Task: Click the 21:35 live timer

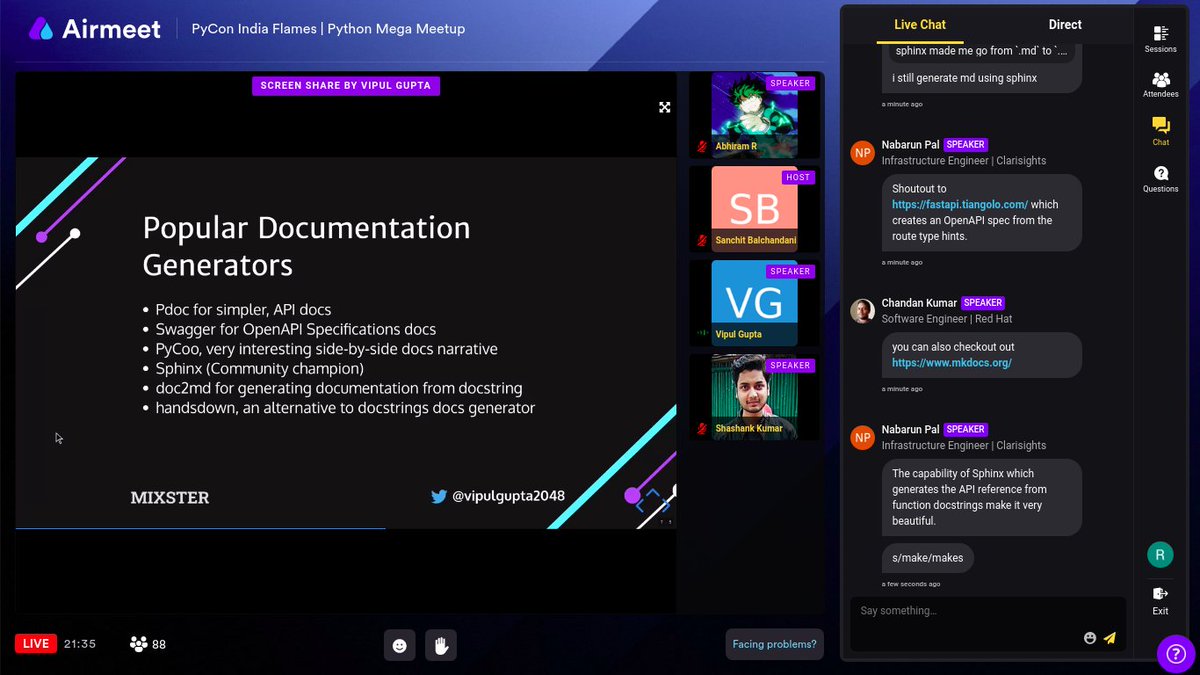Action: click(x=79, y=644)
